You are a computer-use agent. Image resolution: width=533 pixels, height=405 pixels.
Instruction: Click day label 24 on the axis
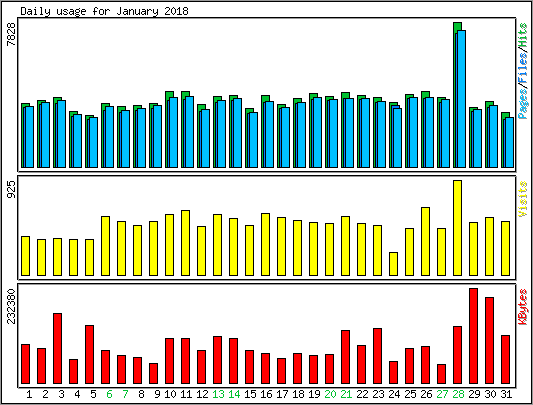click(x=394, y=394)
